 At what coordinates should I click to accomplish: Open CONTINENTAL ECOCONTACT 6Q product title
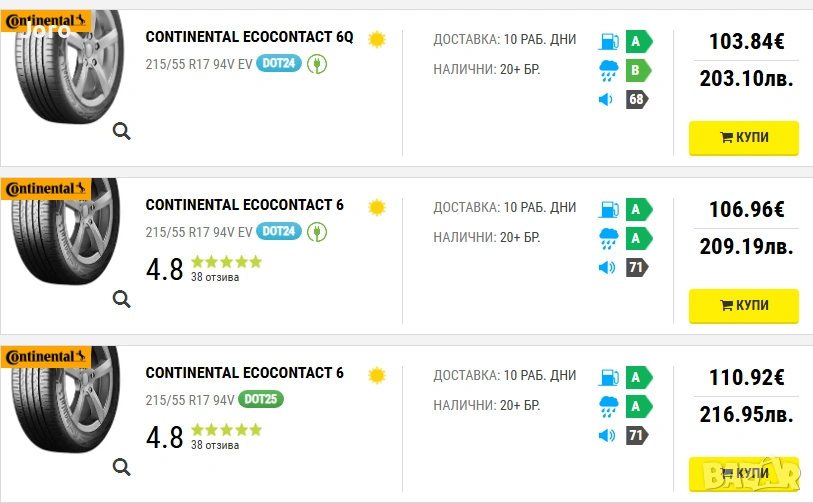[249, 37]
